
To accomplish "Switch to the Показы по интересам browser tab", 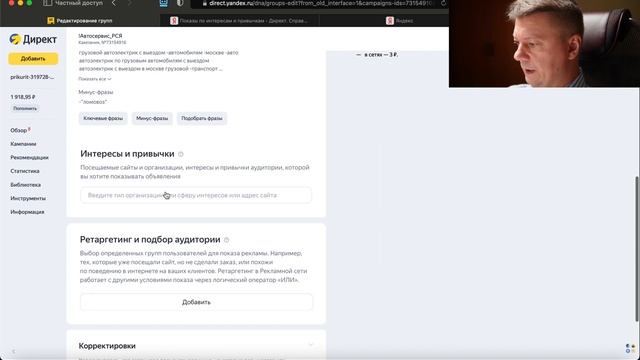I will click(239, 20).
